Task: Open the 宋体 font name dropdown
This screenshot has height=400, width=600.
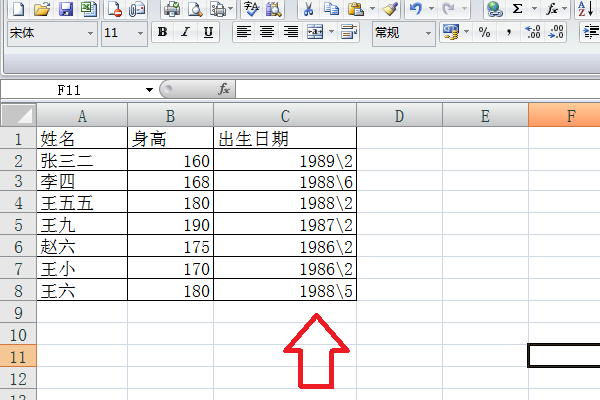Action: [90, 34]
